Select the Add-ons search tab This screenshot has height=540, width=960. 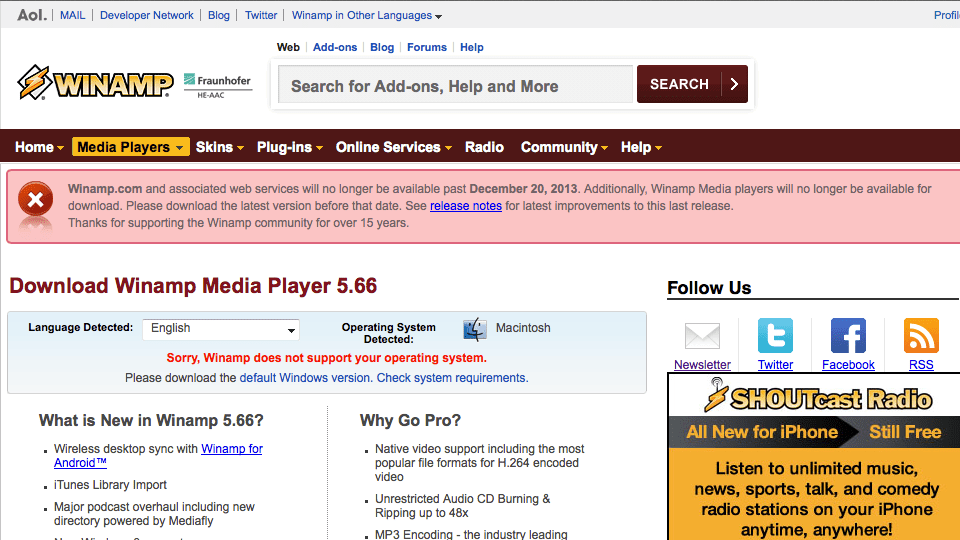(x=335, y=47)
